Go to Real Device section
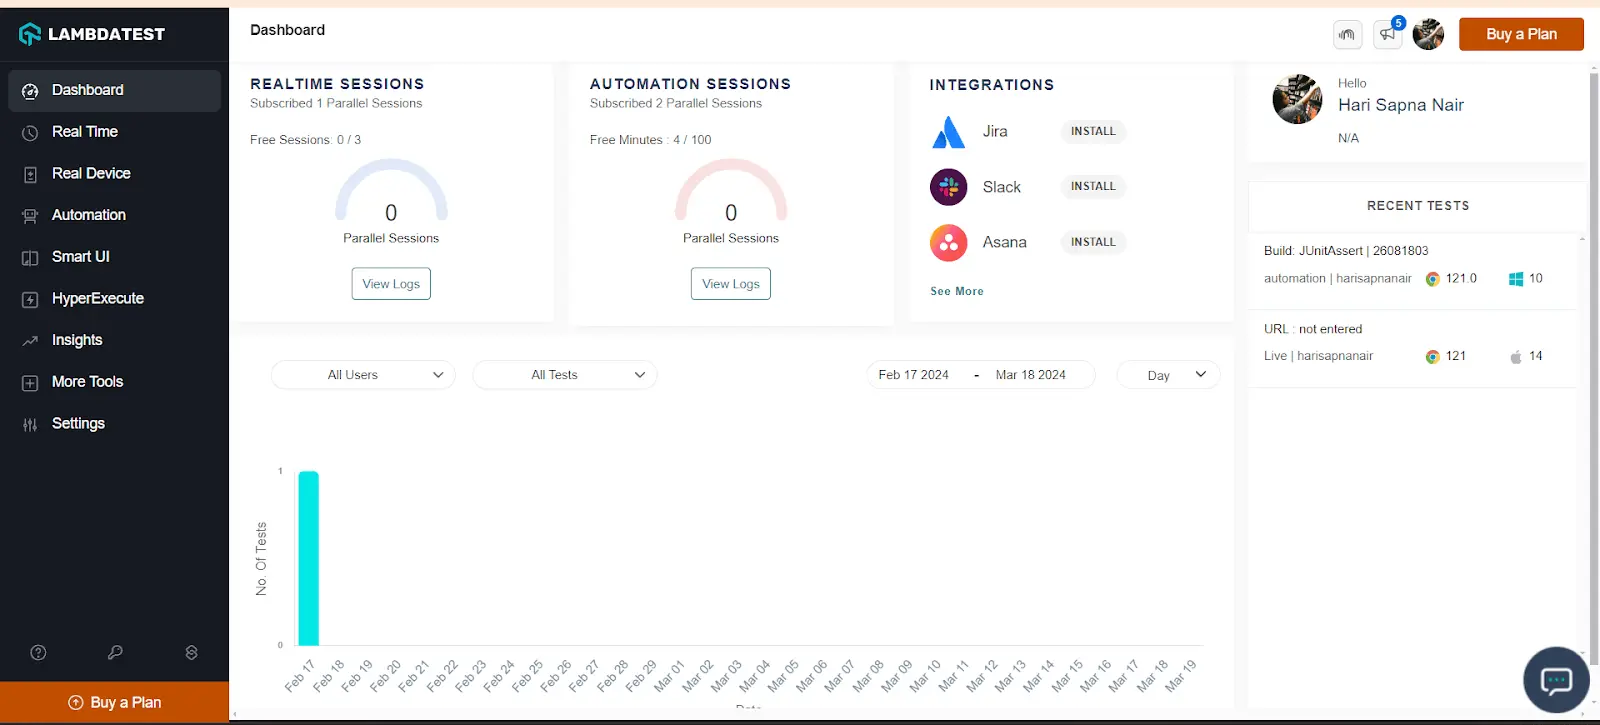 tap(114, 173)
